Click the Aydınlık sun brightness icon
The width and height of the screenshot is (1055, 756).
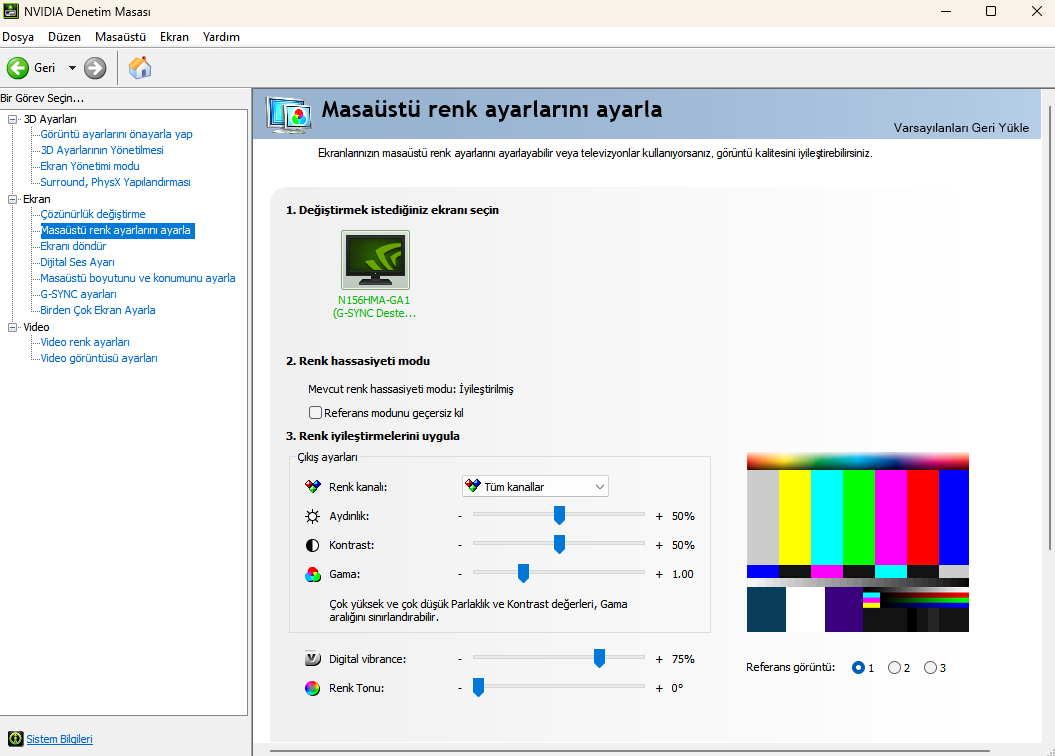click(312, 516)
